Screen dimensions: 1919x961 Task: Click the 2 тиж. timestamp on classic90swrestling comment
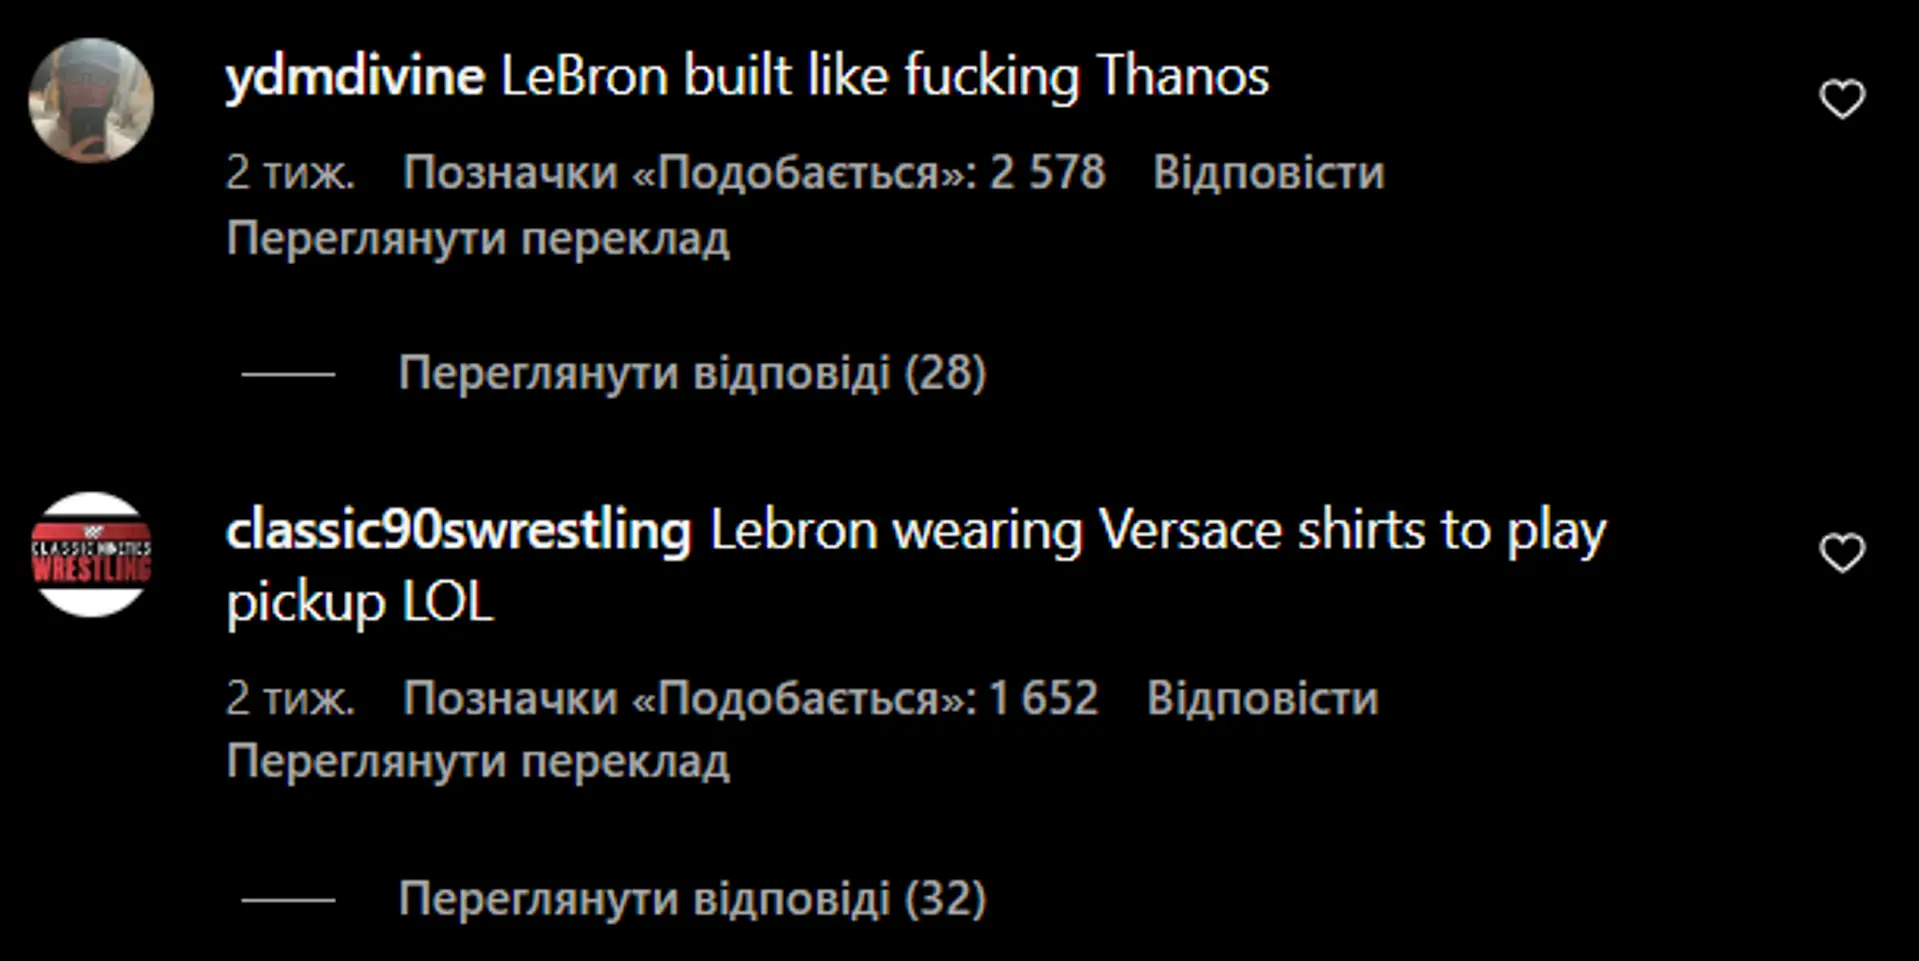pos(290,697)
